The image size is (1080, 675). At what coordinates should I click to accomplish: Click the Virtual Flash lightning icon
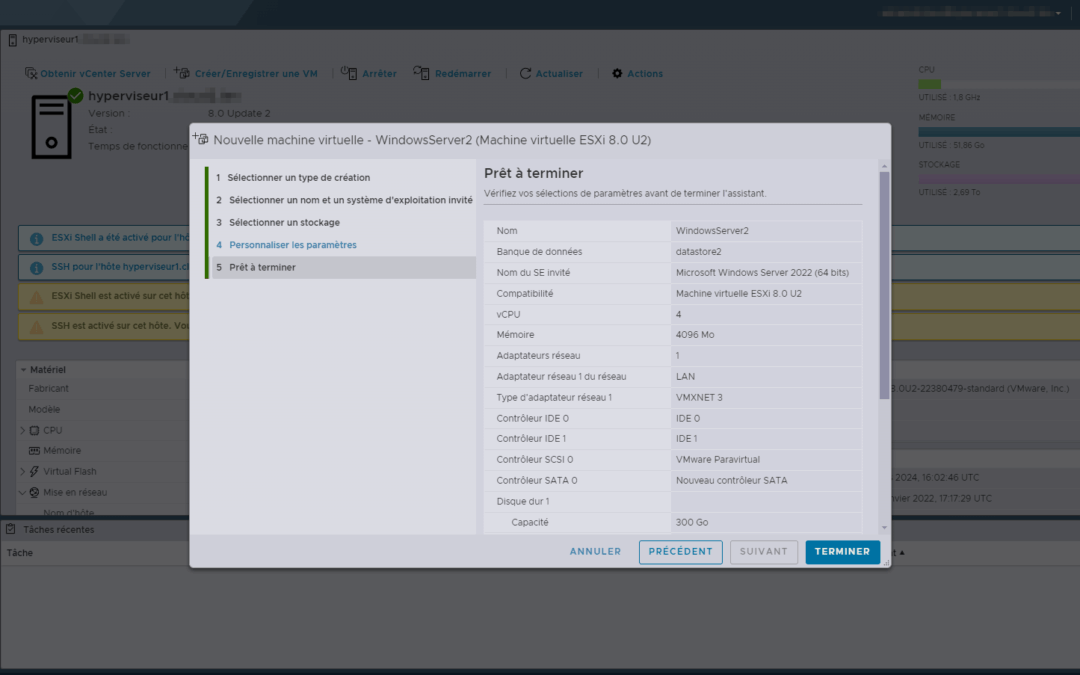(34, 472)
